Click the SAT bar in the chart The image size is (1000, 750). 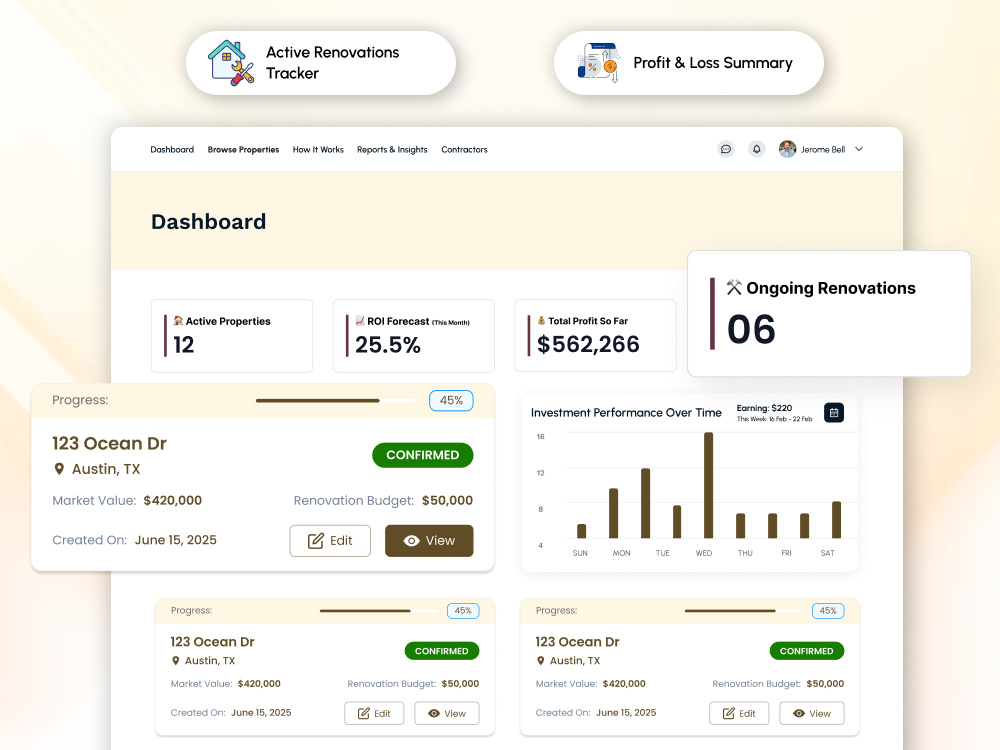coord(836,520)
